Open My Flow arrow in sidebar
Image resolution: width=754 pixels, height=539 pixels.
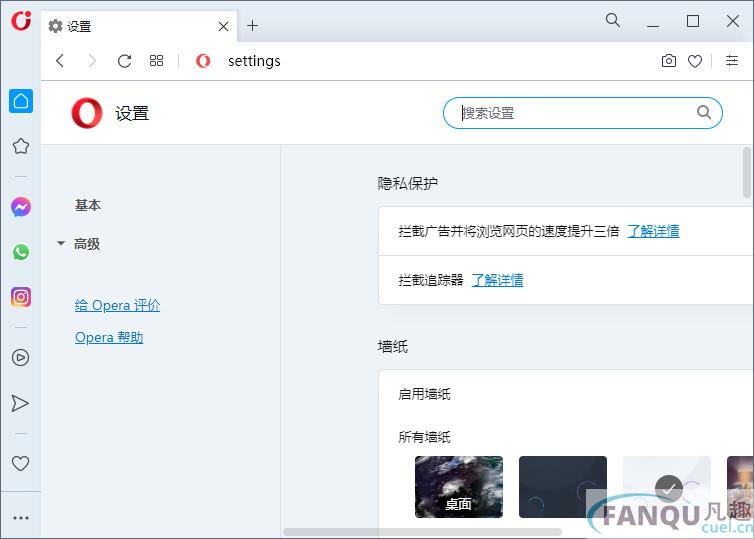click(x=20, y=403)
